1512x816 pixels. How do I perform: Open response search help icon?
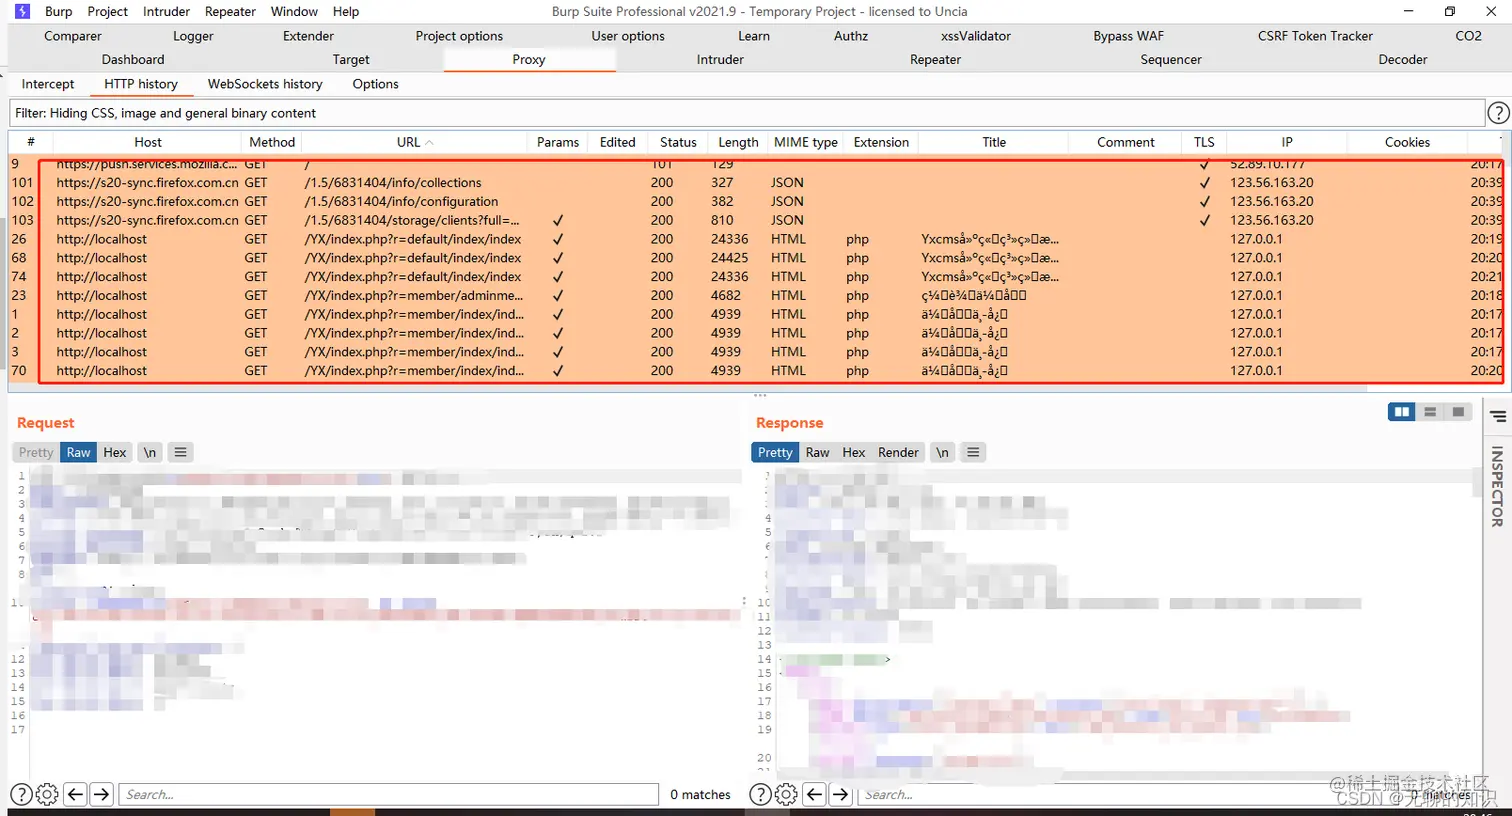click(760, 794)
